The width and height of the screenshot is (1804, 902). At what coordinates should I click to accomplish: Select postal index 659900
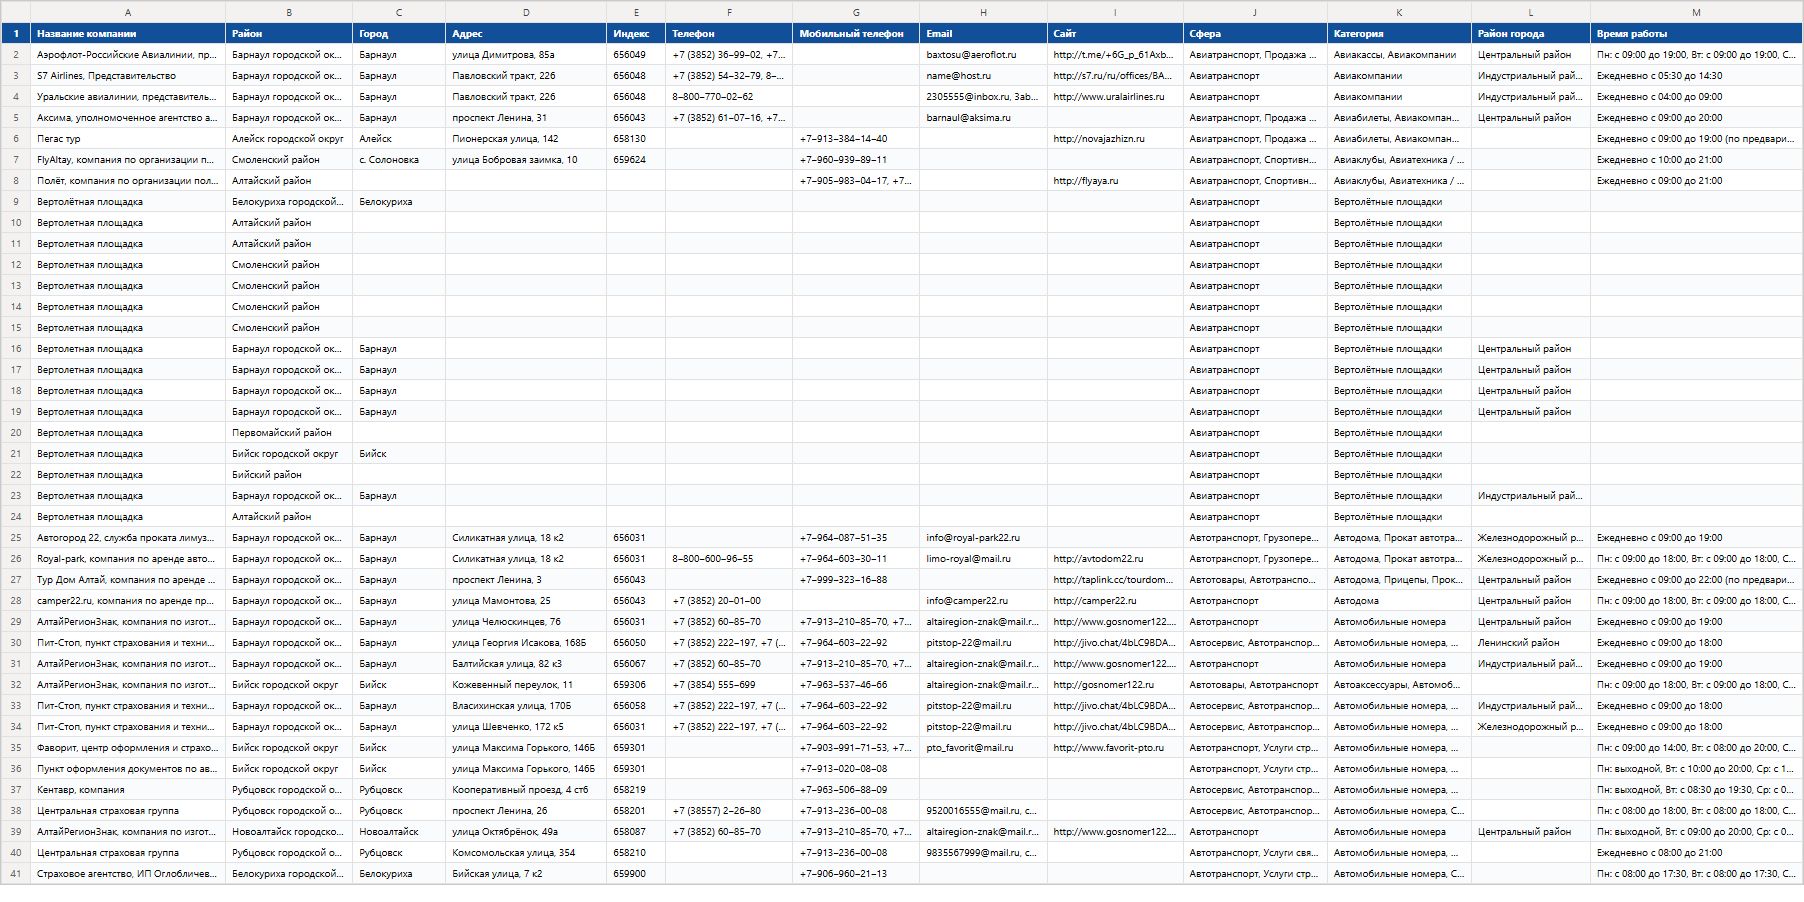click(636, 874)
